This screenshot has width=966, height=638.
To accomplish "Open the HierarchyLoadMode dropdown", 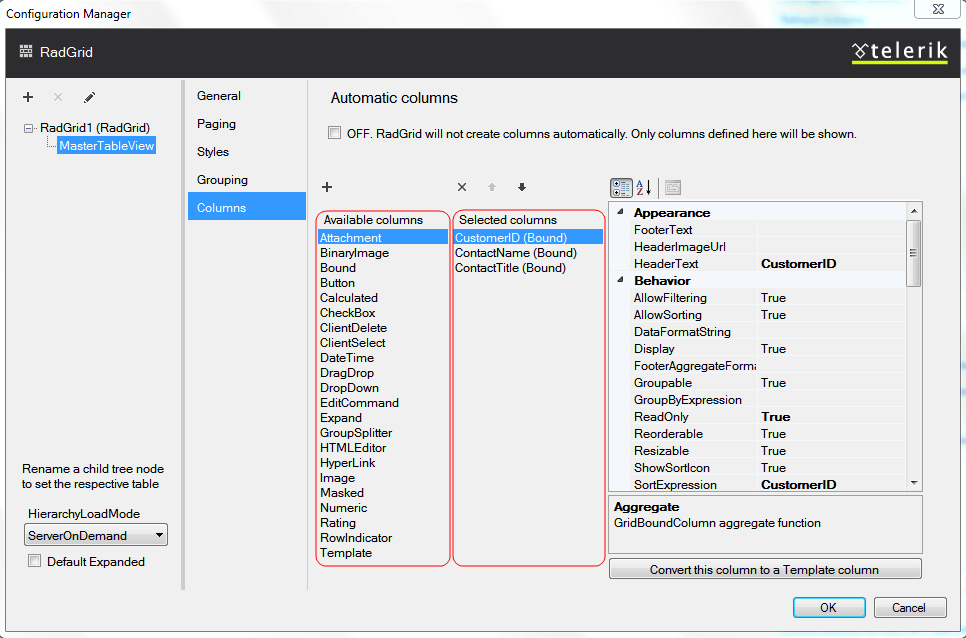I will pos(158,534).
